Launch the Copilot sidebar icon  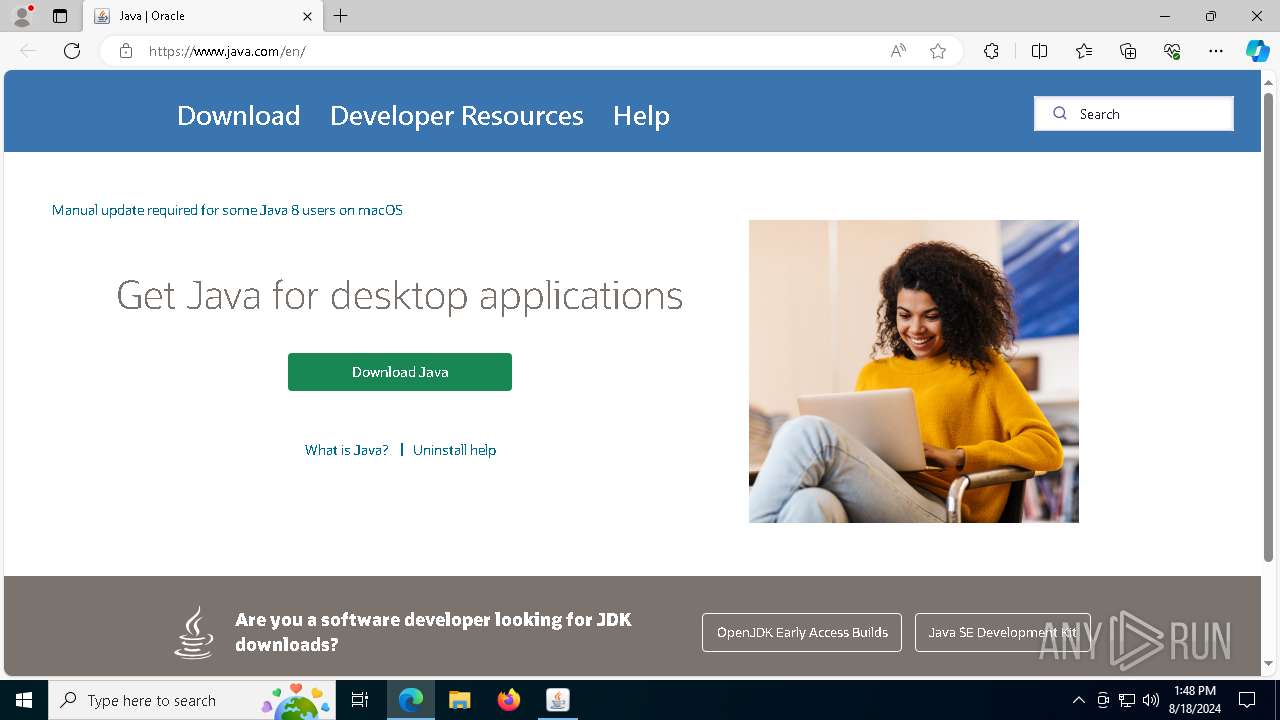pos(1257,51)
